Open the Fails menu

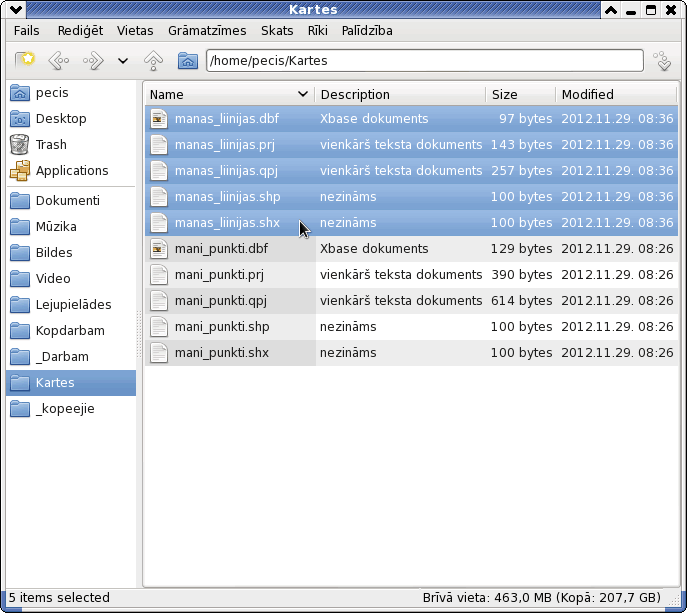coord(26,31)
